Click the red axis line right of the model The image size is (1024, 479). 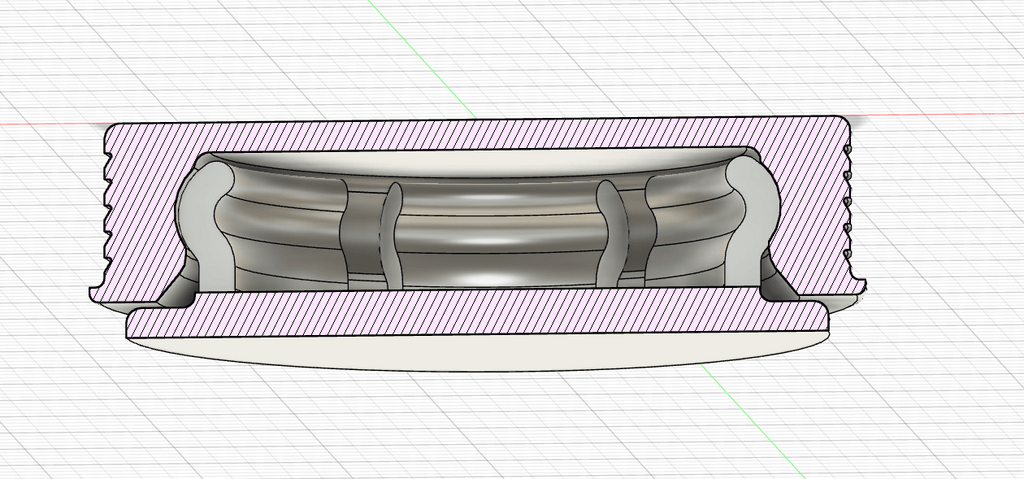coord(940,114)
